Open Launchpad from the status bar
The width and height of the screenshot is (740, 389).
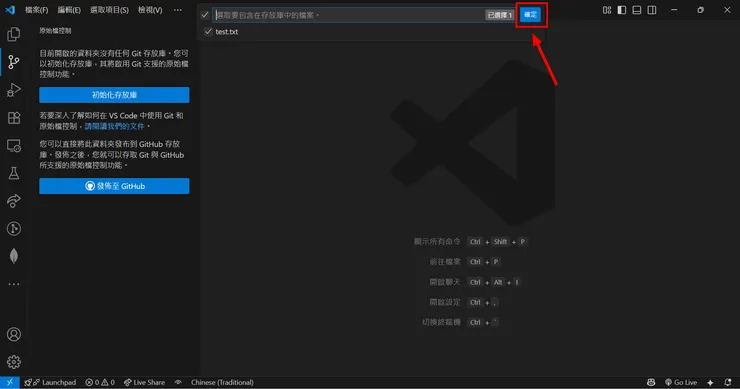click(50, 382)
